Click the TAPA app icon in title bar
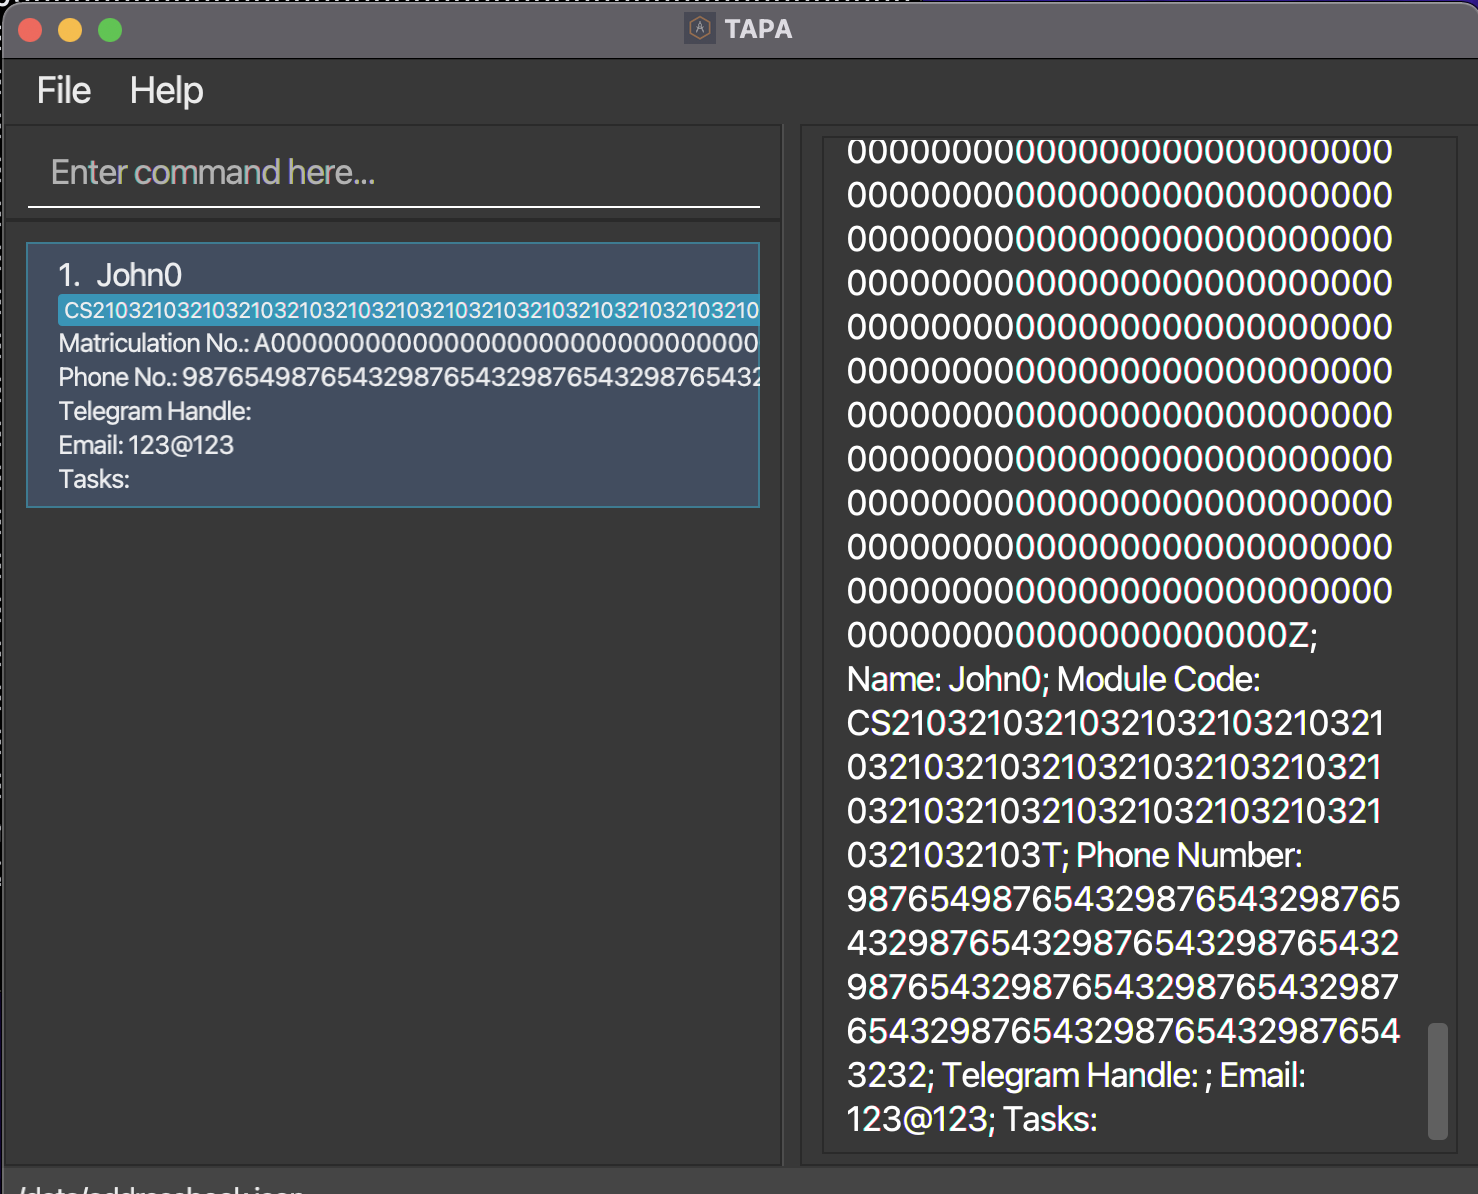 click(x=700, y=29)
